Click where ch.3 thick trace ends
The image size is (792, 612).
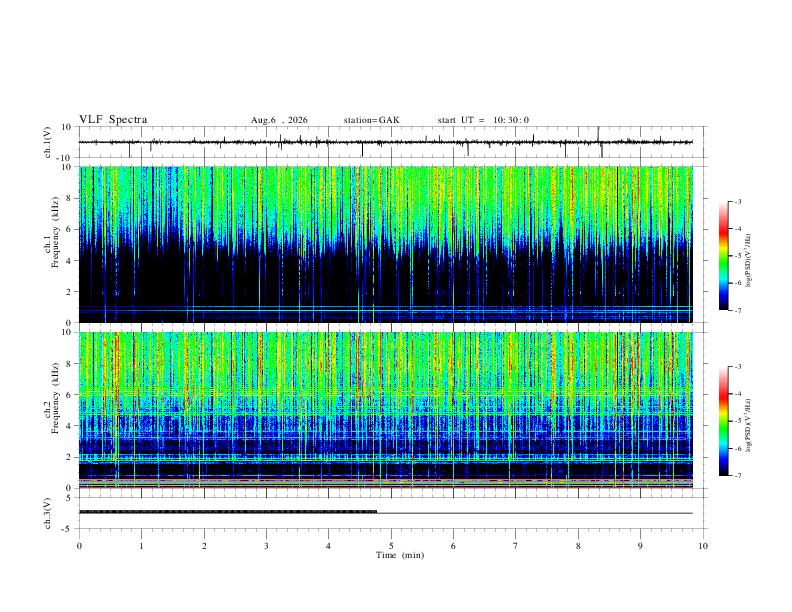(377, 512)
